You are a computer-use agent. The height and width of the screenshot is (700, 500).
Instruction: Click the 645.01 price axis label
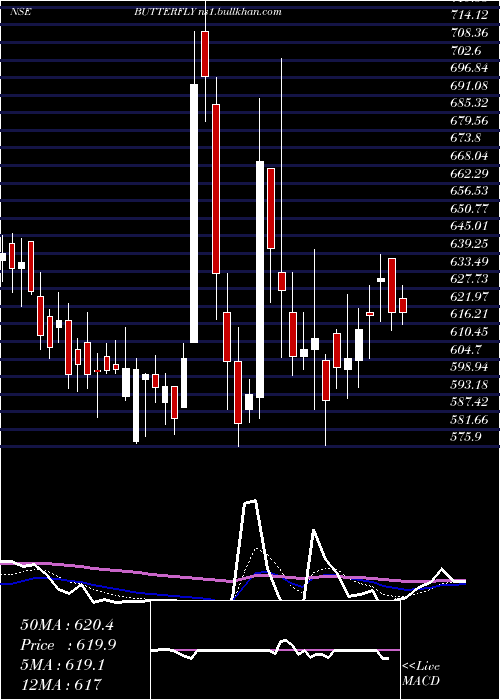pyautogui.click(x=468, y=226)
